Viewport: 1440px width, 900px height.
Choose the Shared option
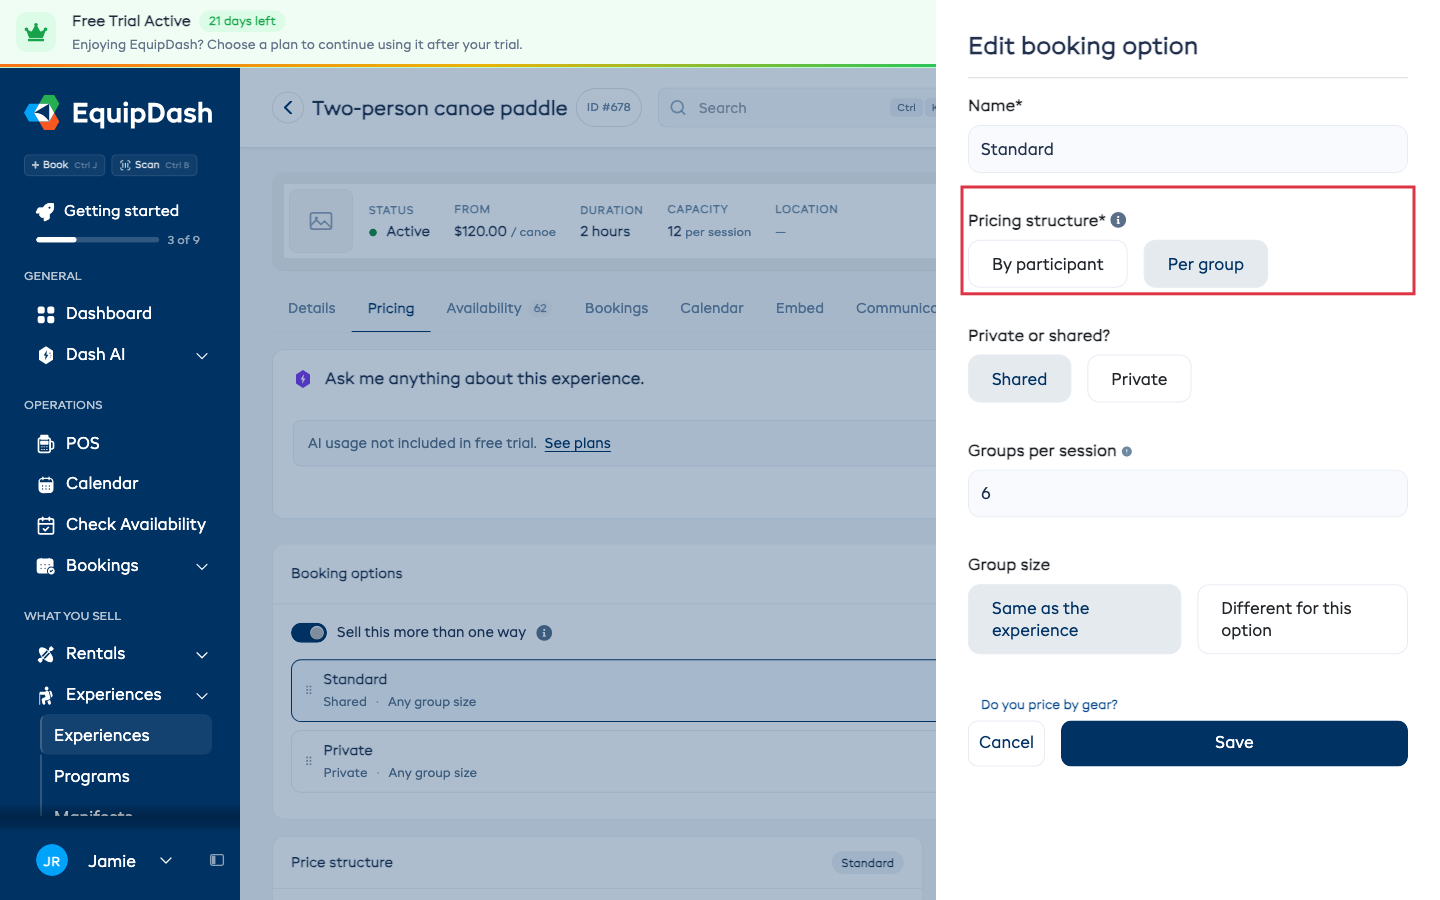[x=1019, y=379]
